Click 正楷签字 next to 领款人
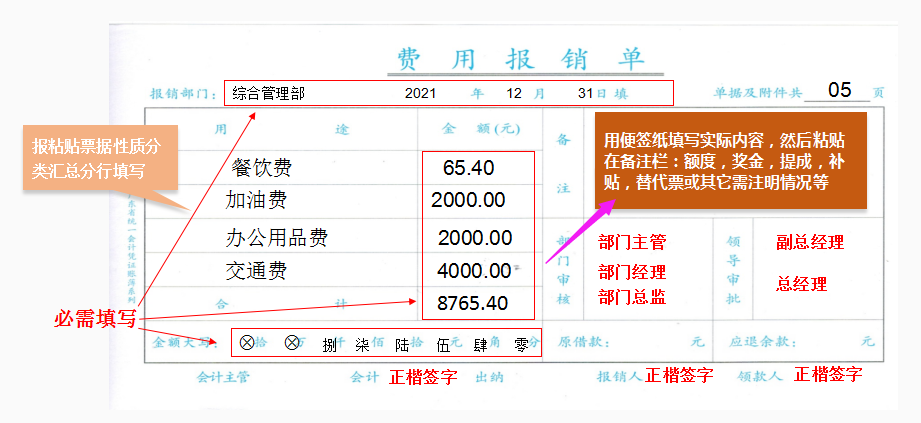The image size is (921, 423). (828, 374)
